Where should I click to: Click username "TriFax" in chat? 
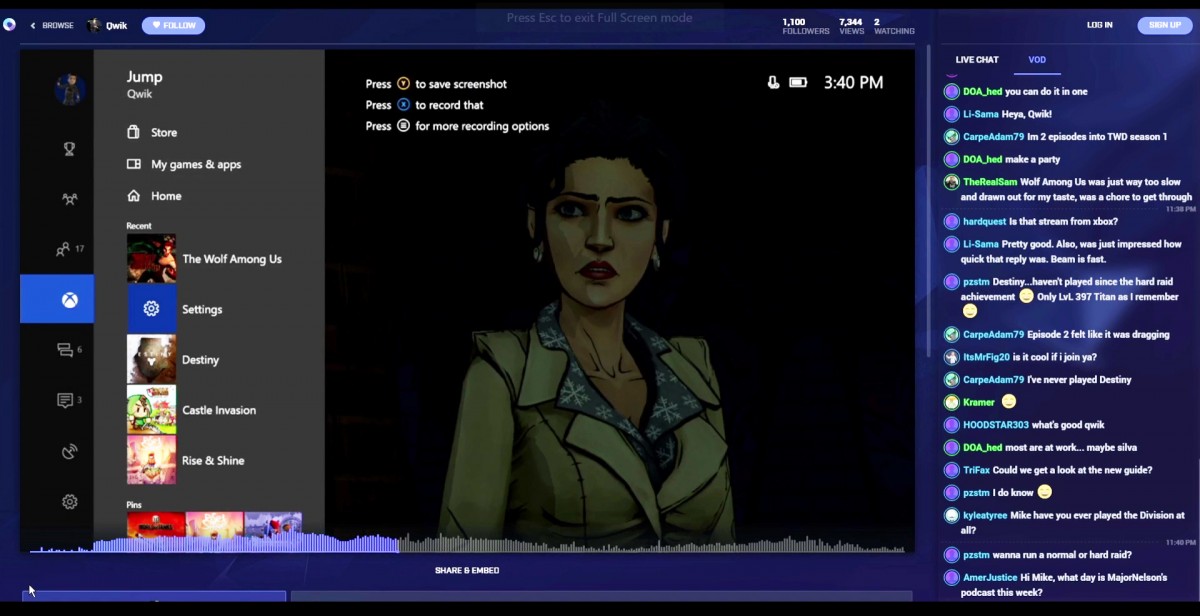click(976, 470)
